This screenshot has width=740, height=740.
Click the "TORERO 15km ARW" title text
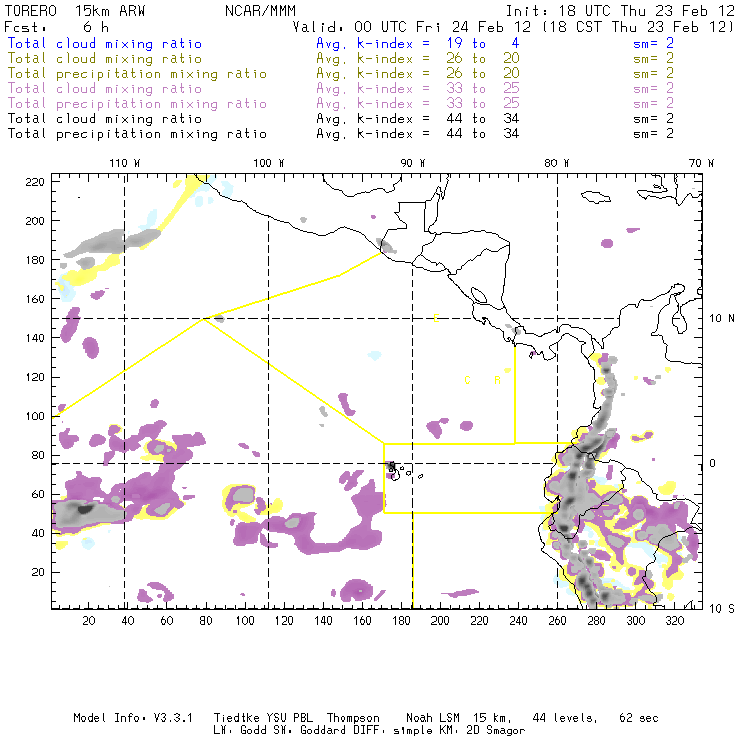click(x=75, y=11)
